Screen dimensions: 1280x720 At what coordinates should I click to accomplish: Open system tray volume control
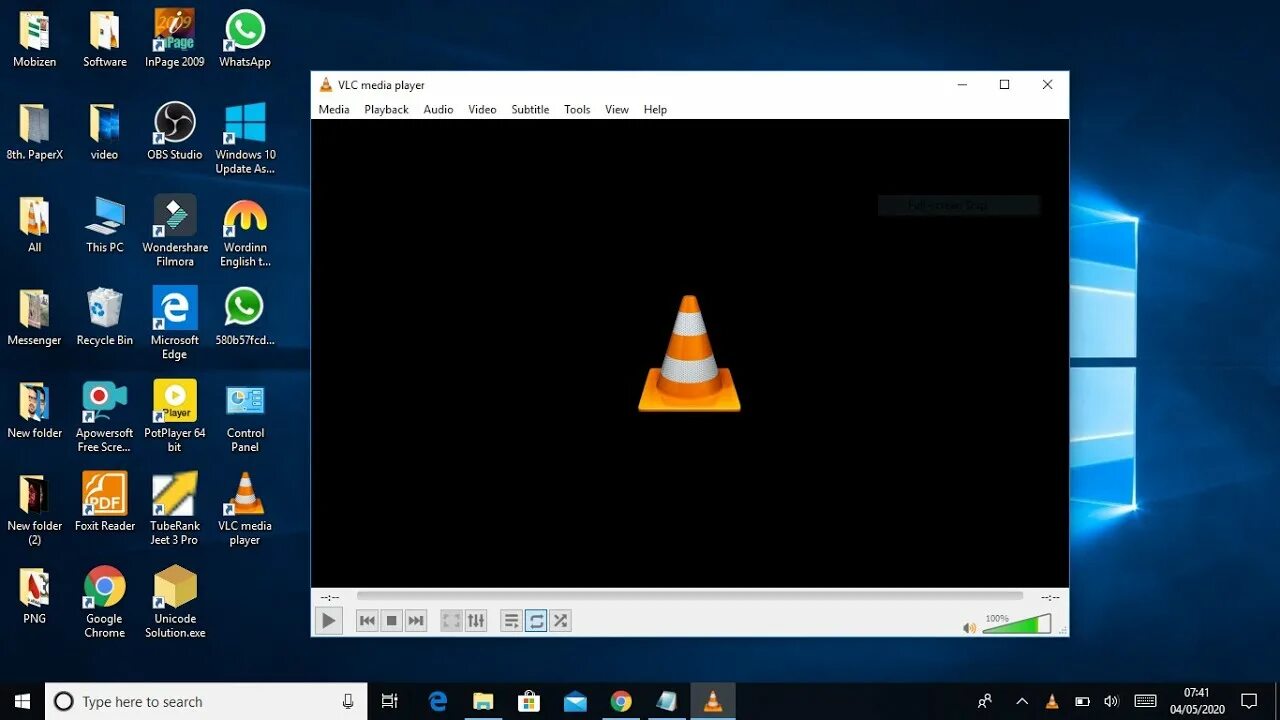(1111, 702)
